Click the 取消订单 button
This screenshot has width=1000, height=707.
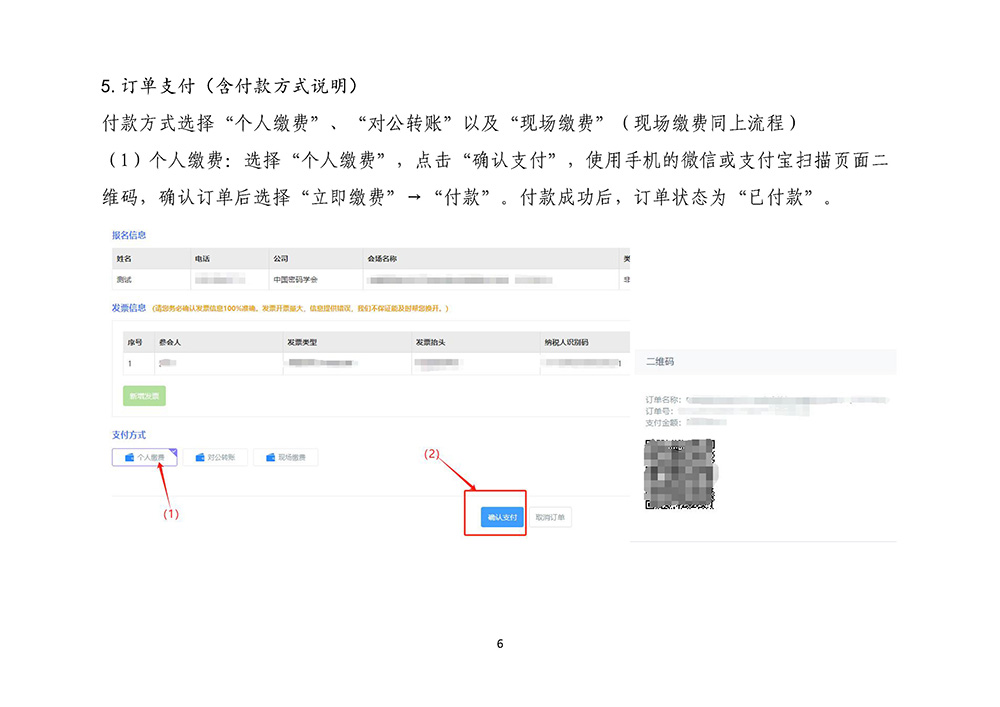(550, 517)
